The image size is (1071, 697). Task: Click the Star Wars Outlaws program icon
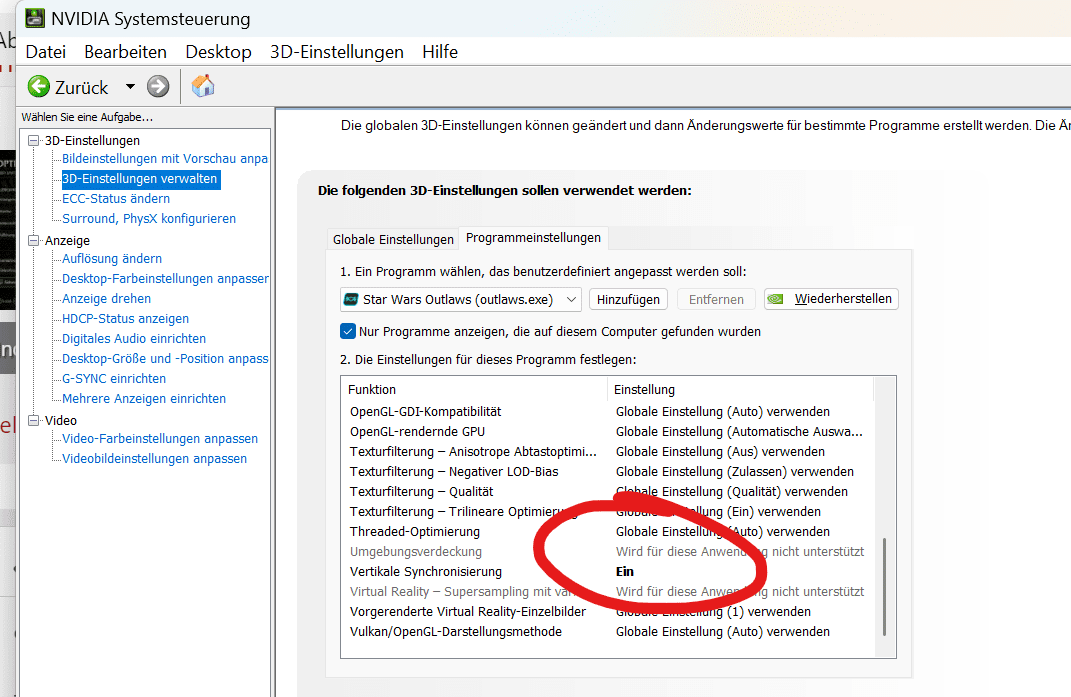[351, 299]
